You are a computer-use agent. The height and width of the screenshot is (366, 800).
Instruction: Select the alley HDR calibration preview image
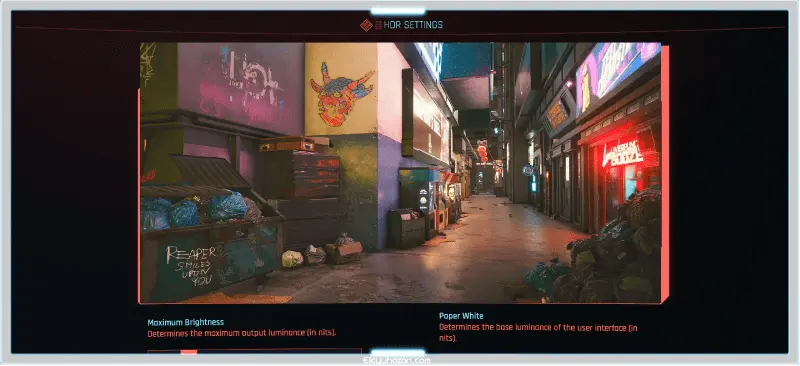pos(401,173)
